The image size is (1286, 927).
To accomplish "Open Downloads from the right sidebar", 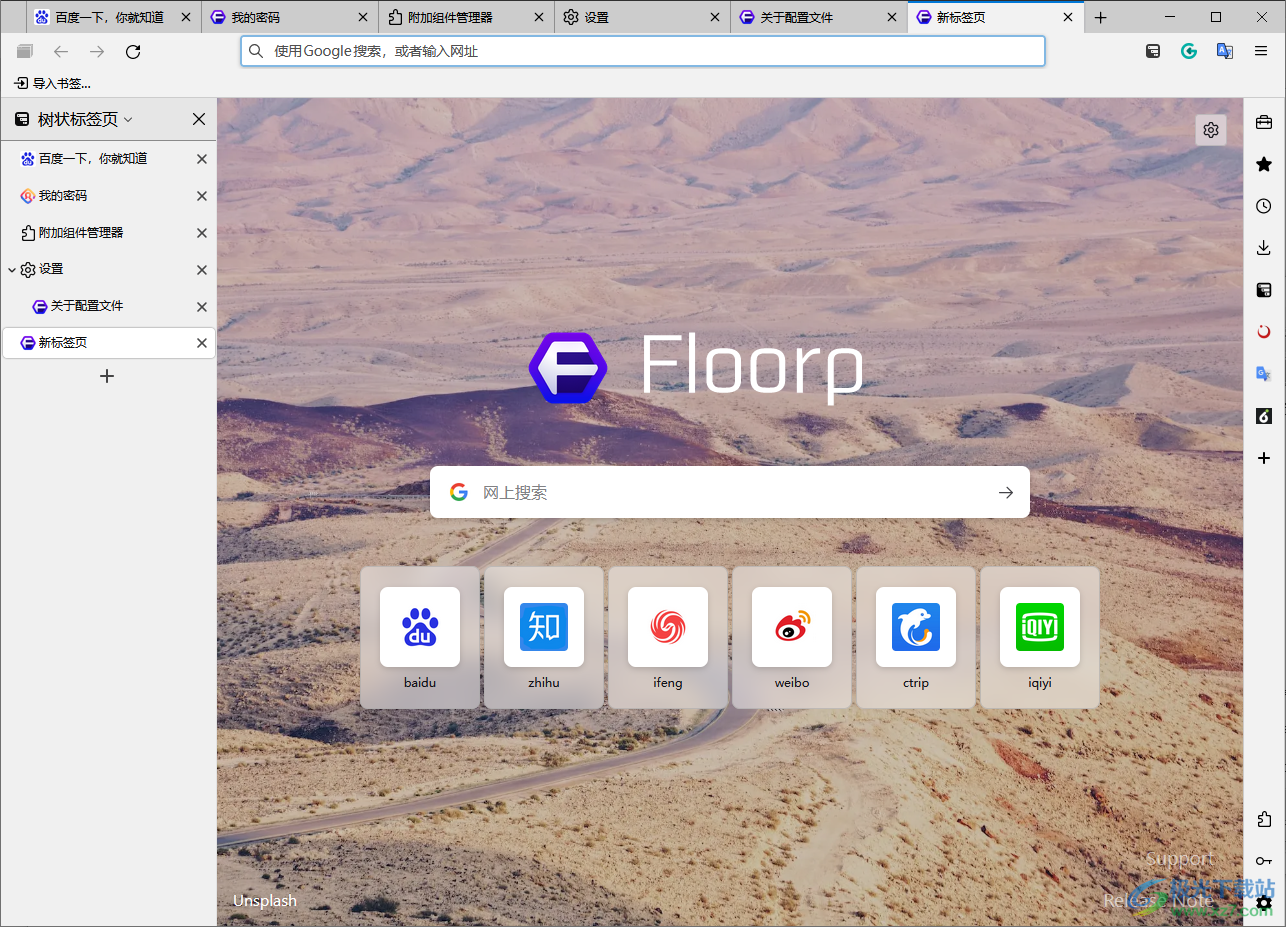I will click(1263, 247).
